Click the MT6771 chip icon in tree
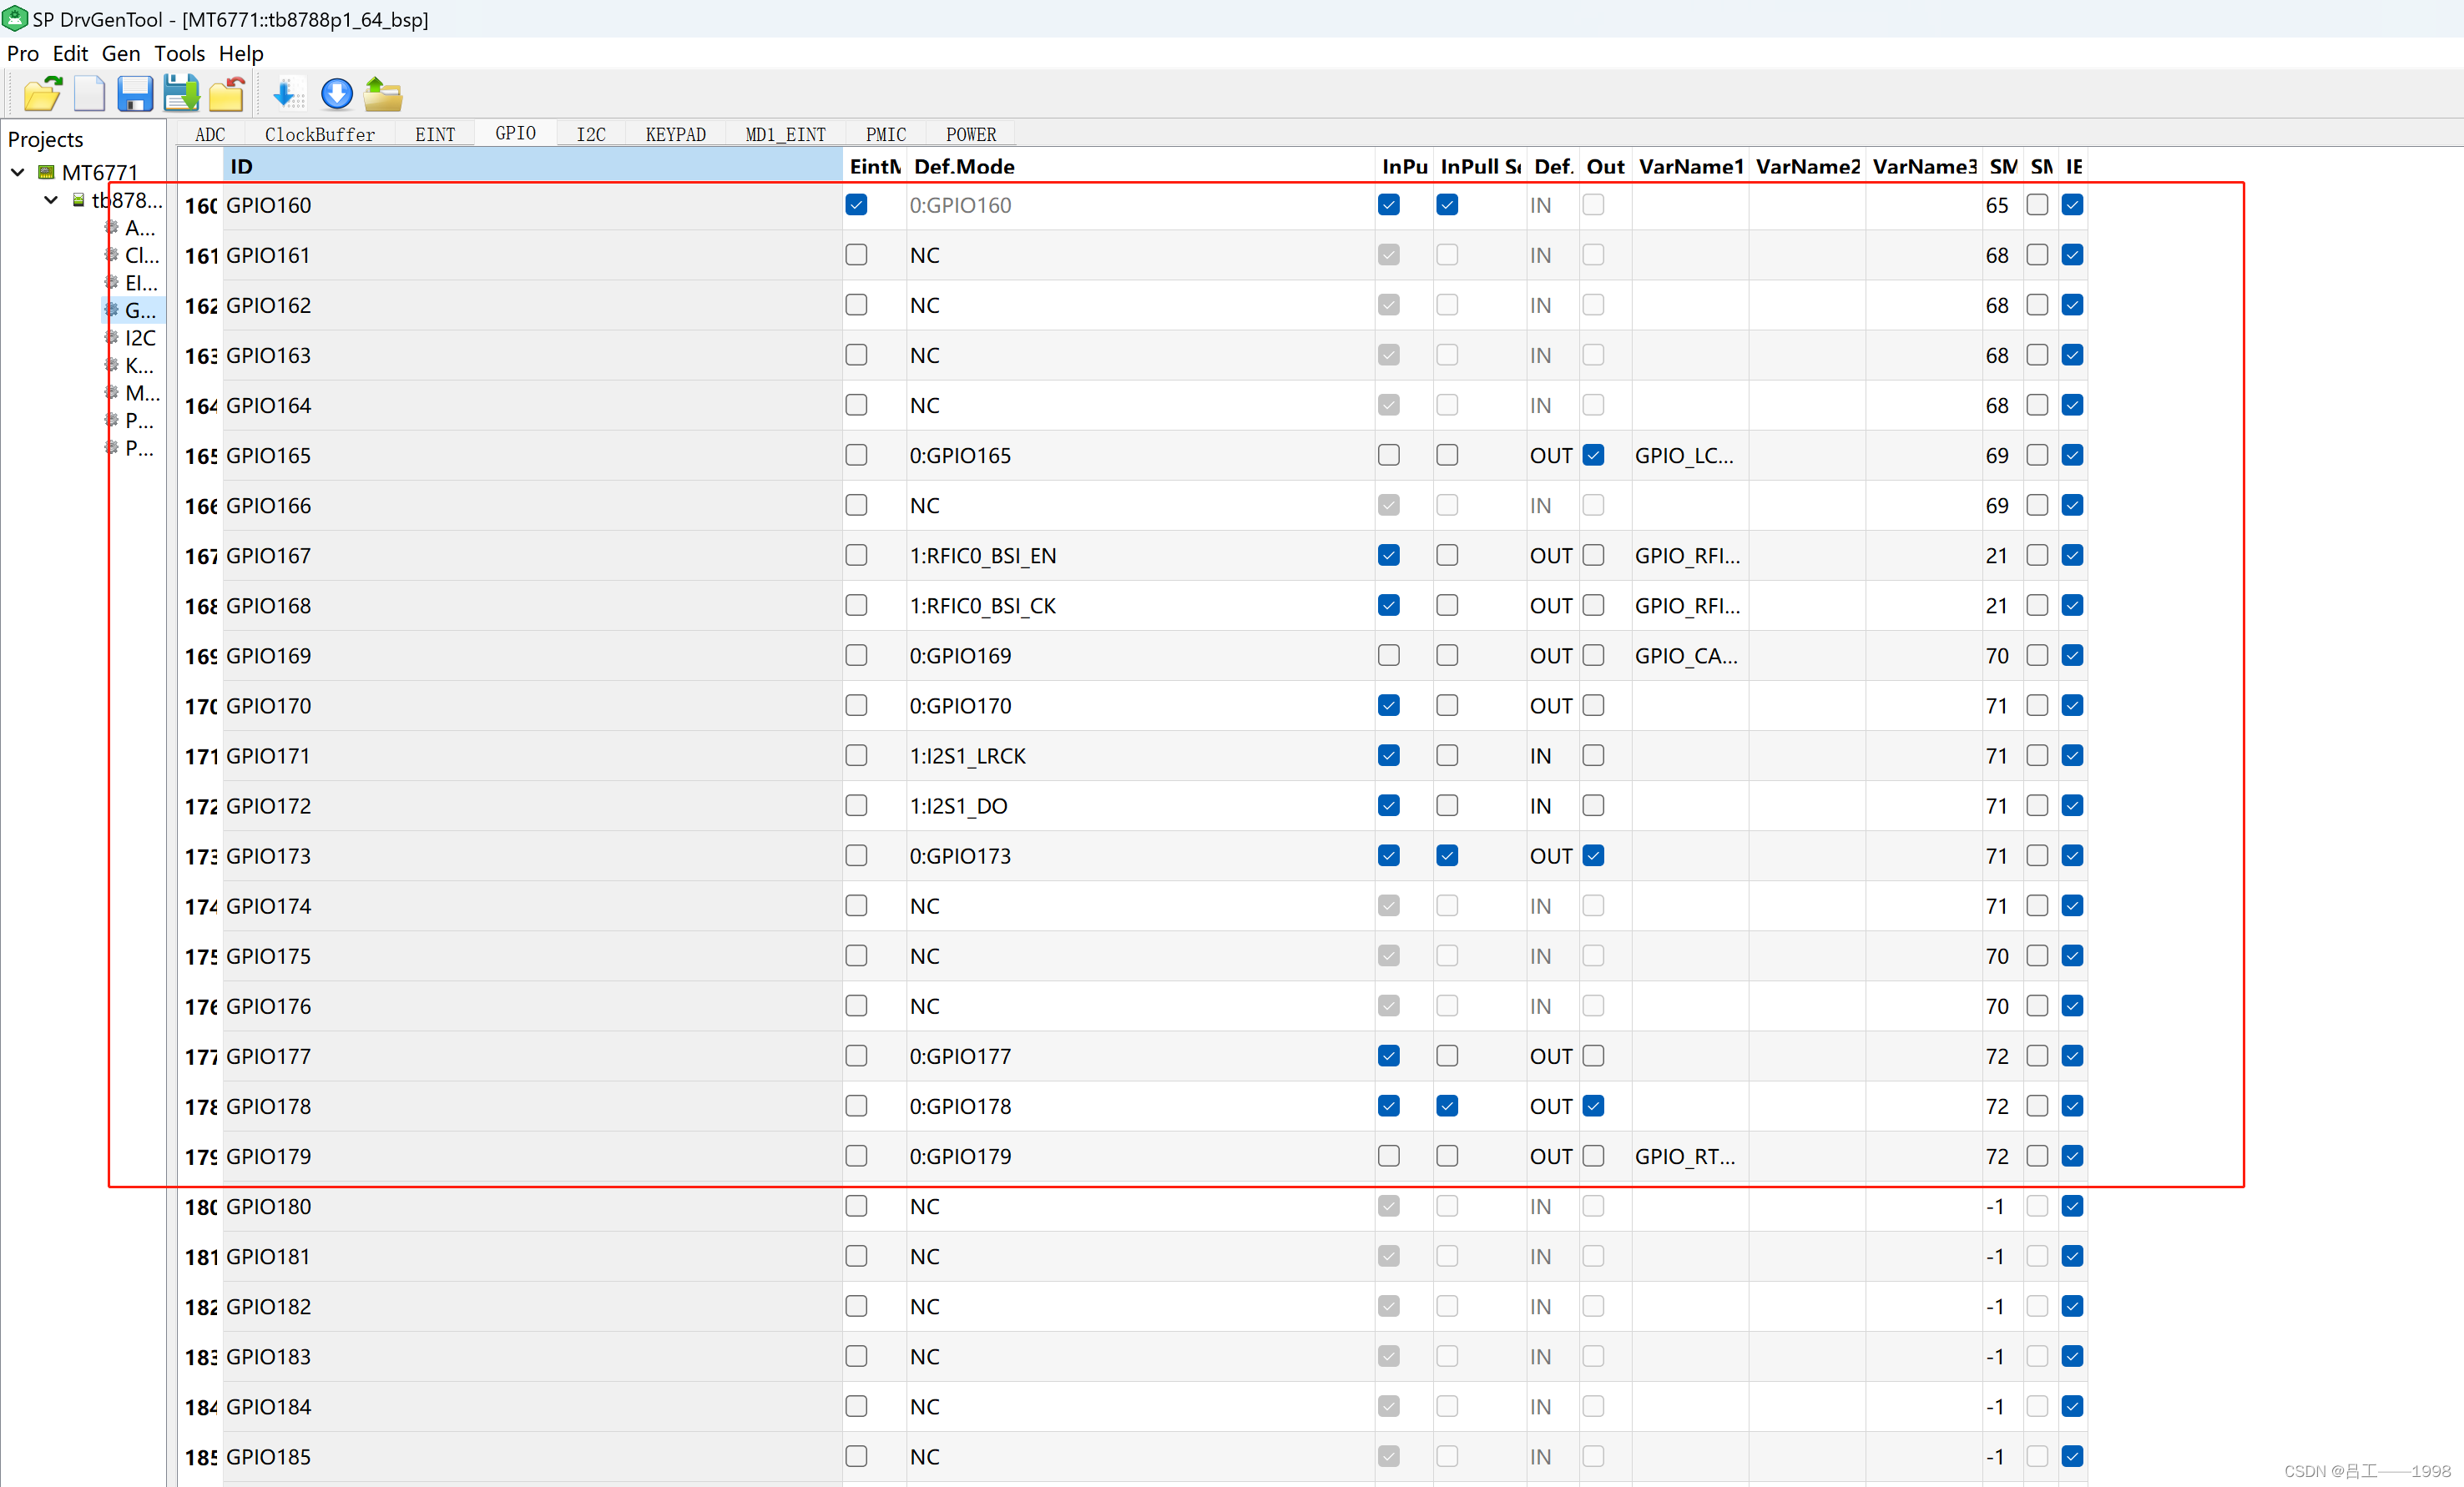Viewport: 2464px width, 1487px height. tap(46, 172)
